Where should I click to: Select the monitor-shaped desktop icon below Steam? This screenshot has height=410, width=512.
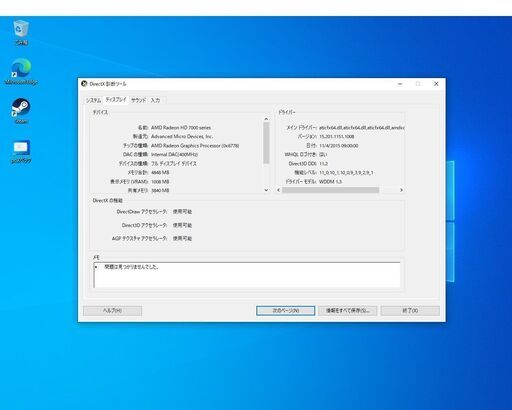click(21, 151)
